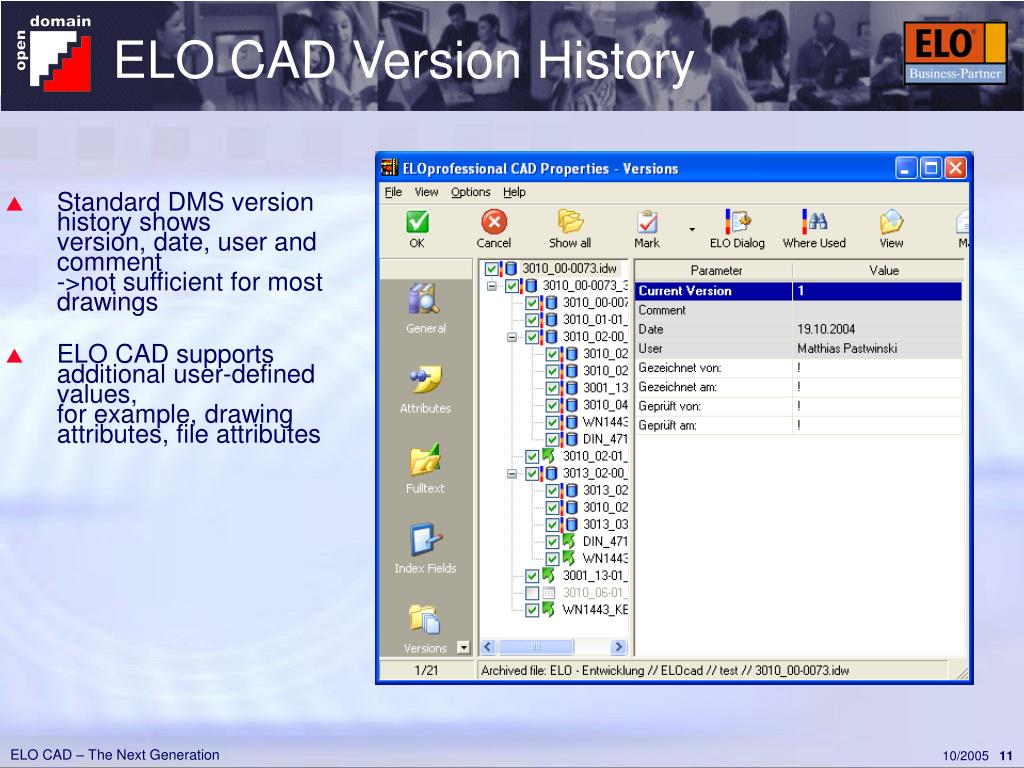The image size is (1024, 768).
Task: Click the OK green checkmark toolbar icon
Action: [417, 222]
